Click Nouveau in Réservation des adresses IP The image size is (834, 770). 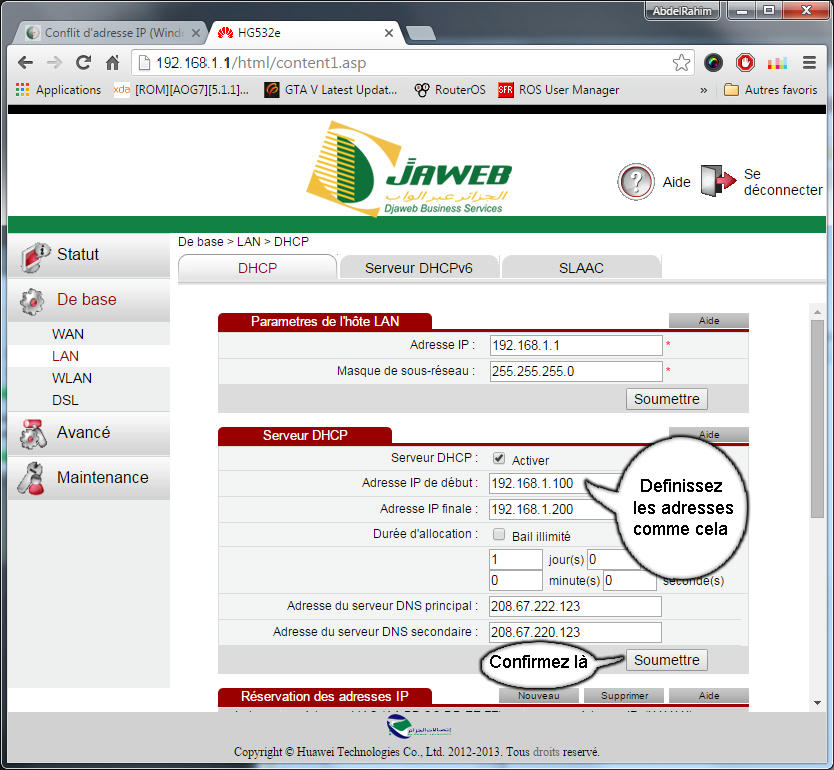[538, 696]
